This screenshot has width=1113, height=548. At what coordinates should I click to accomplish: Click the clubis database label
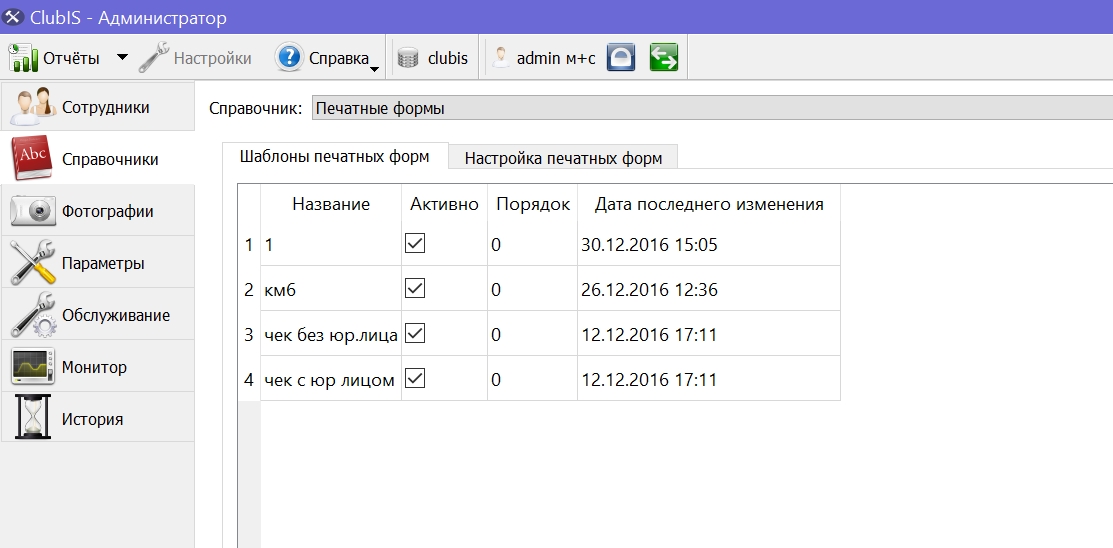pos(448,58)
